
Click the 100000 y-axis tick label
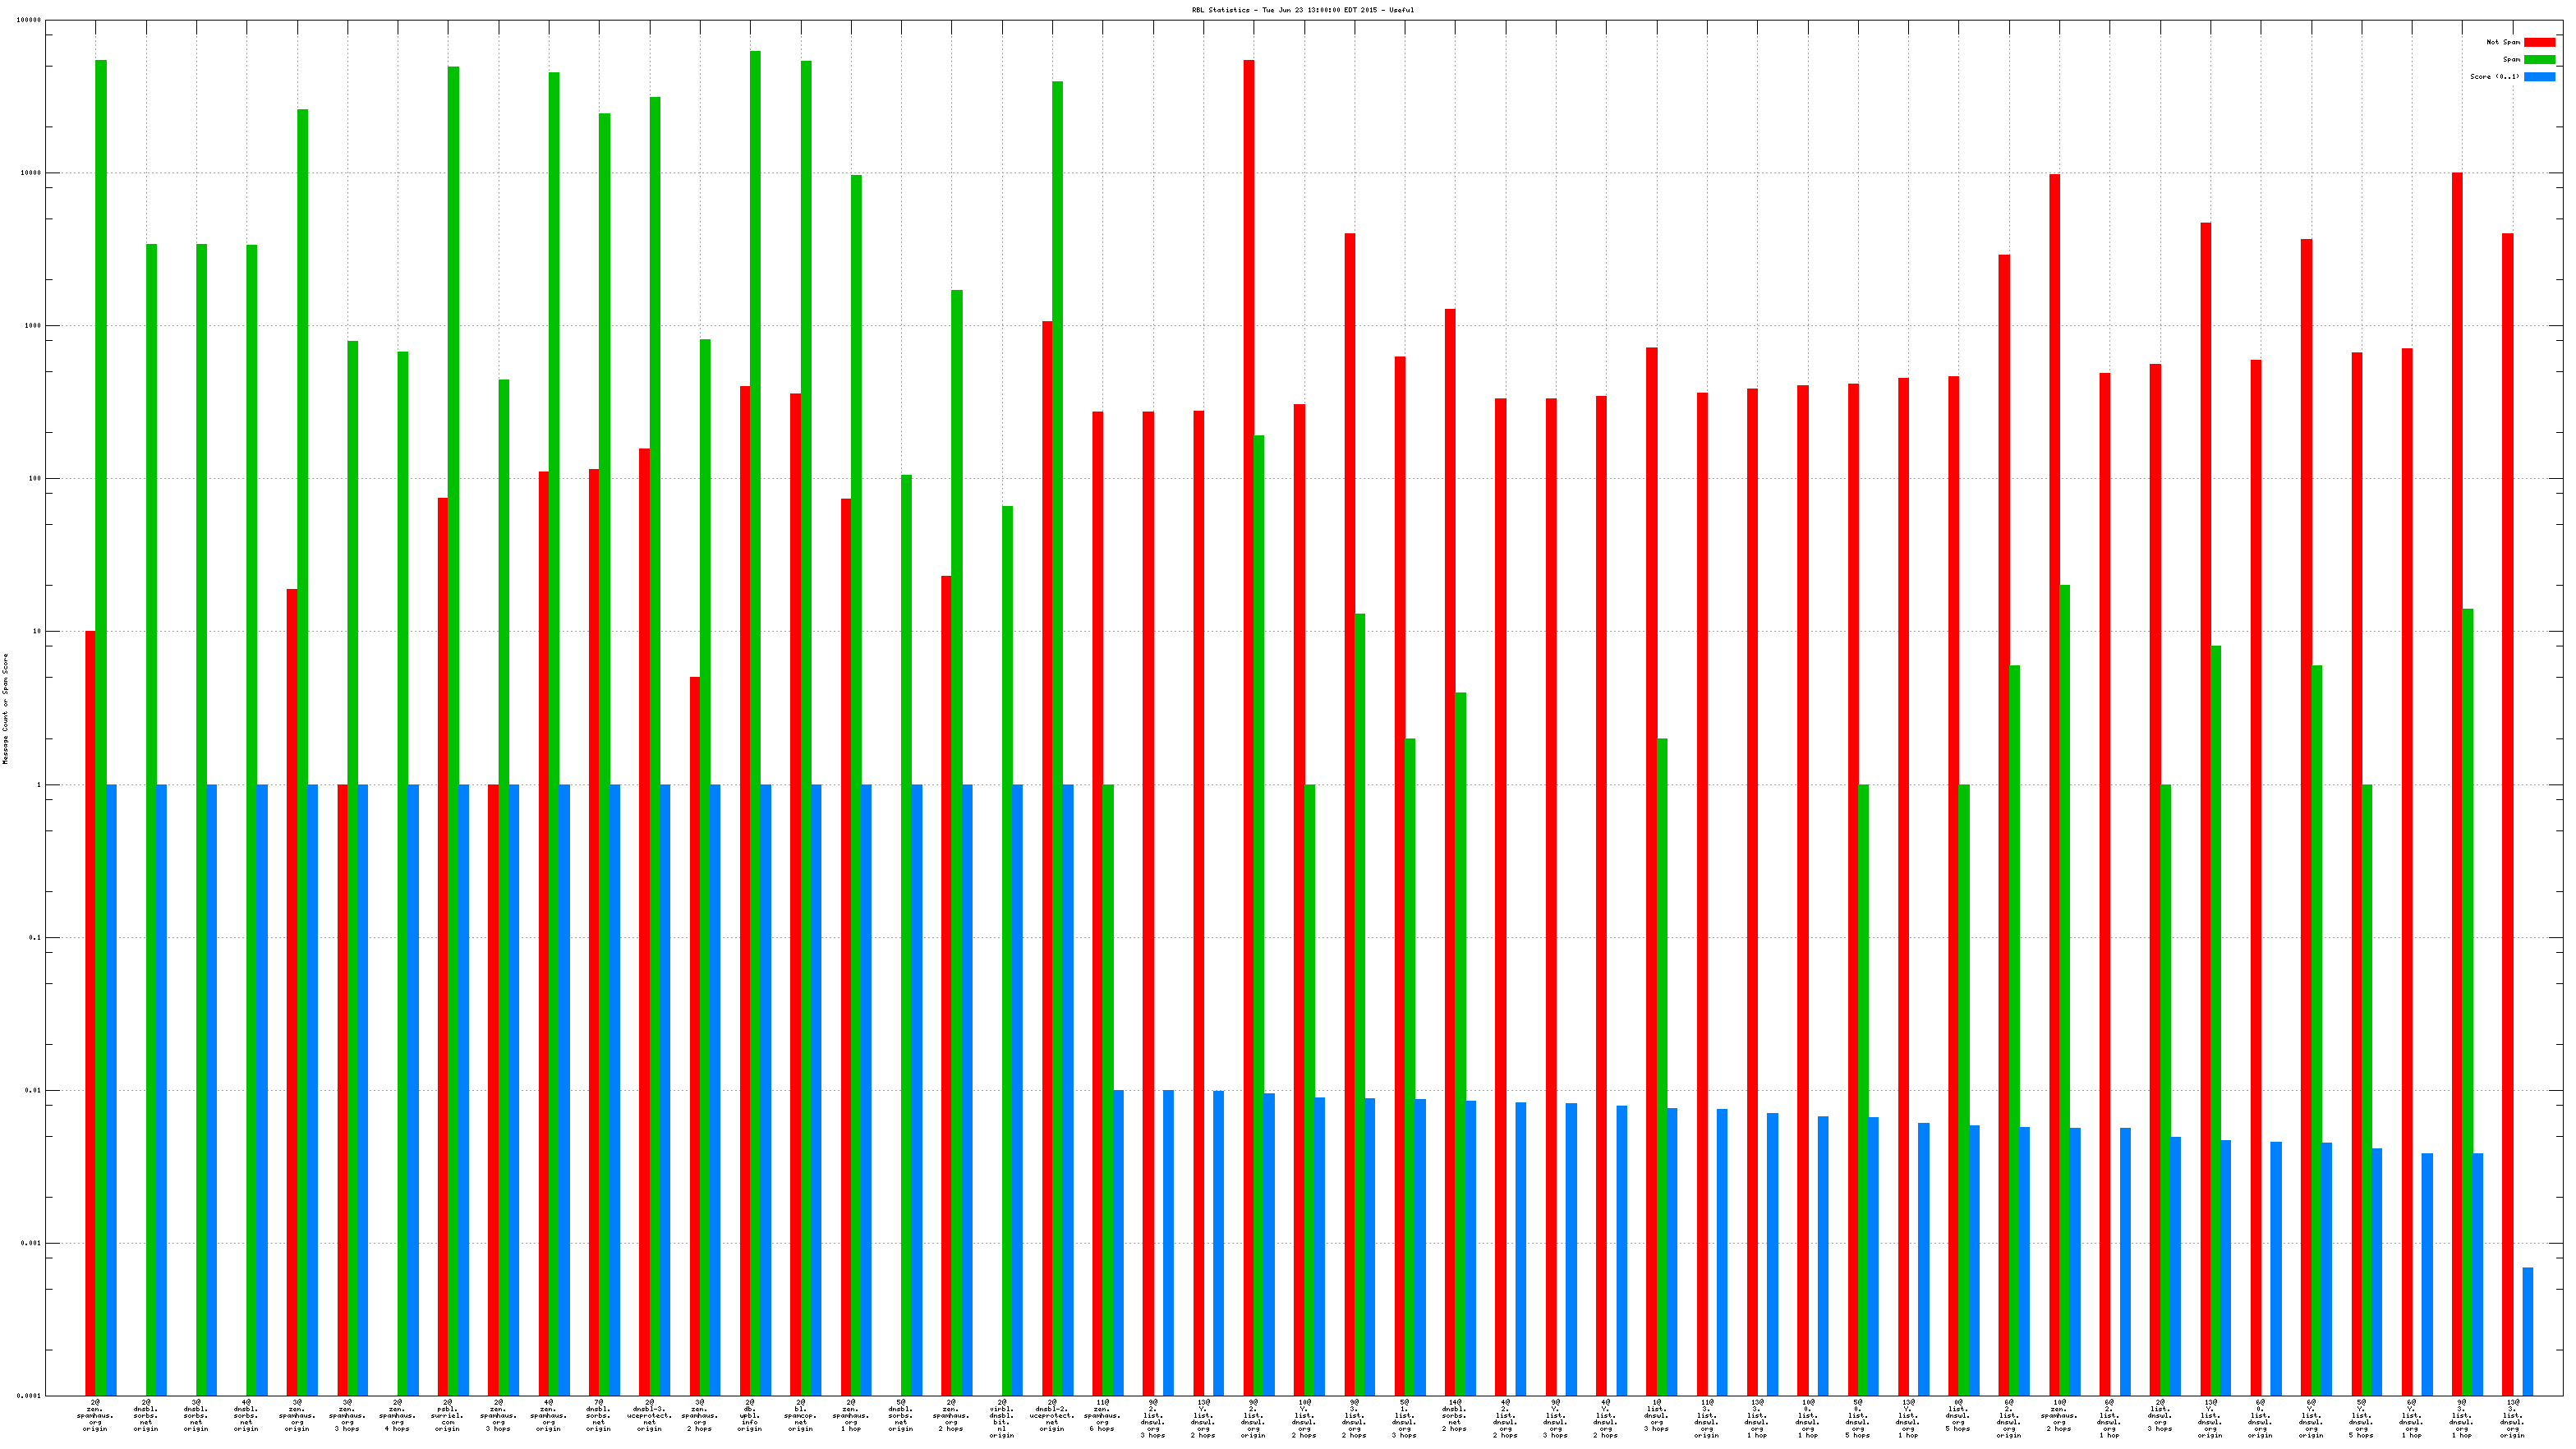[30, 20]
